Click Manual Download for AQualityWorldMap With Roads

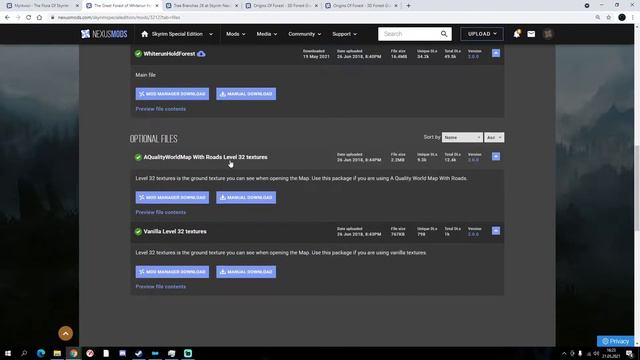coord(246,198)
